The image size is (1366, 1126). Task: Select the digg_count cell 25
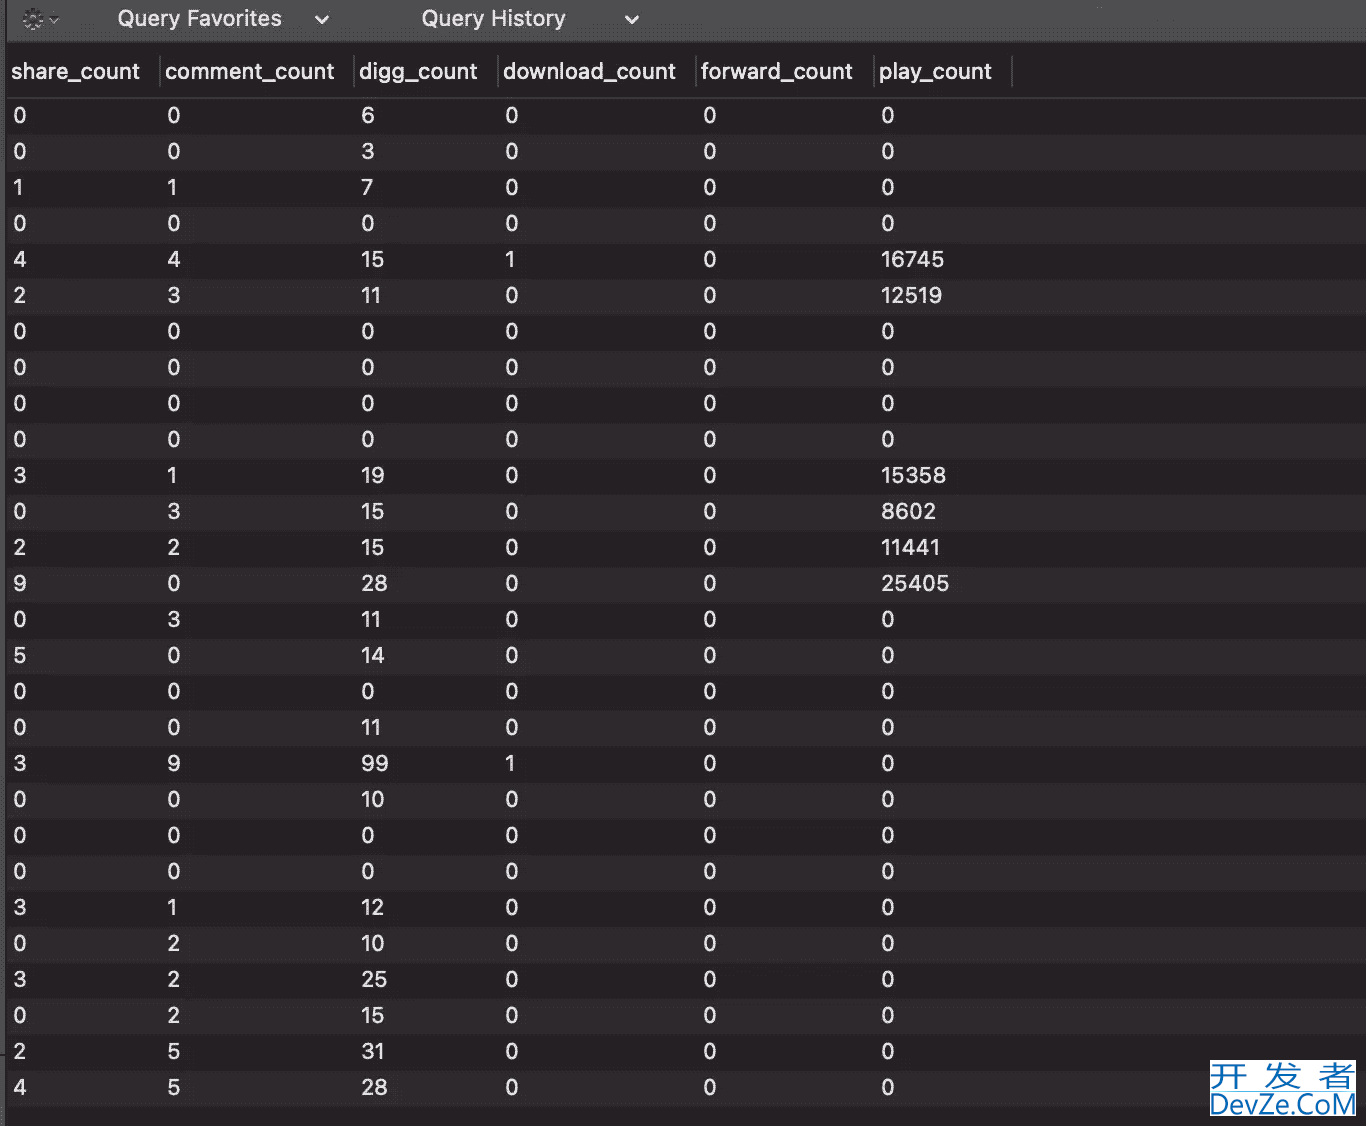pyautogui.click(x=374, y=980)
